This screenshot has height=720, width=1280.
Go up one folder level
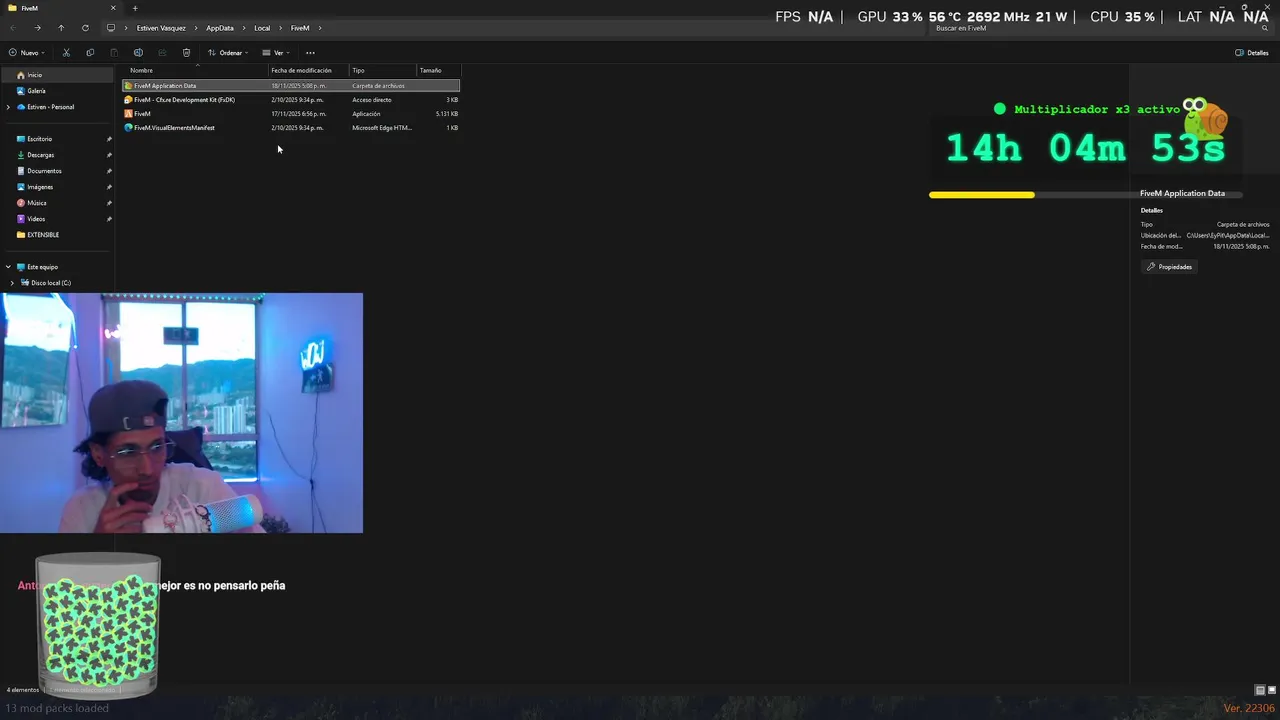pos(61,28)
